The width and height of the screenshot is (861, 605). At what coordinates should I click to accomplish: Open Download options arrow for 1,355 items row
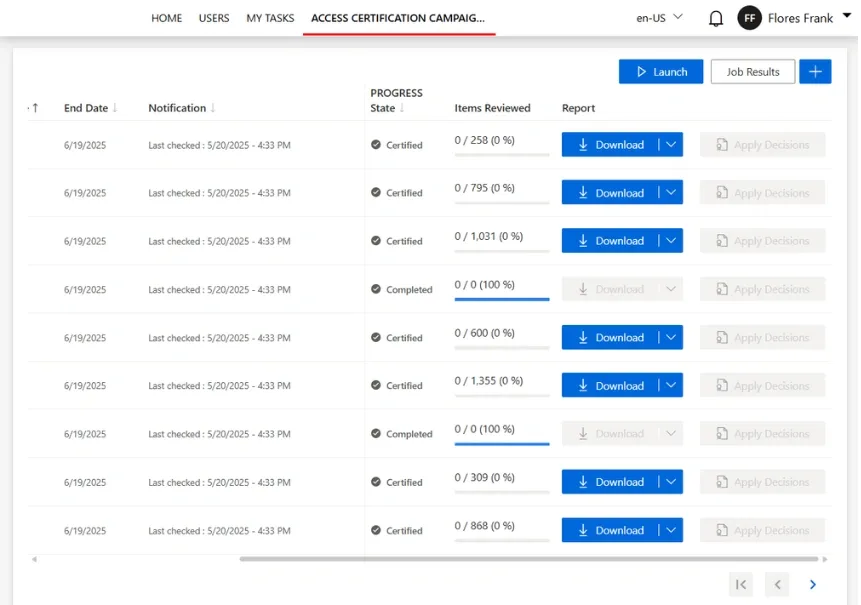[673, 386]
